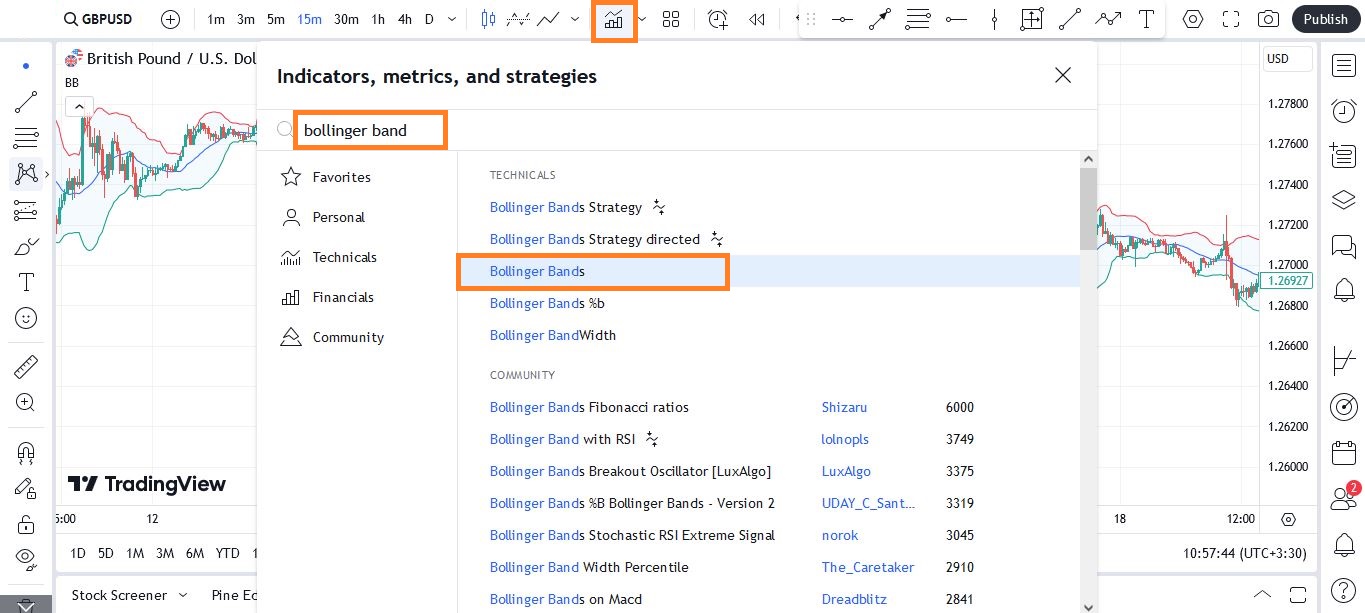Select brush tool in left sidebar
Screen dimensions: 1365x613
[26, 246]
